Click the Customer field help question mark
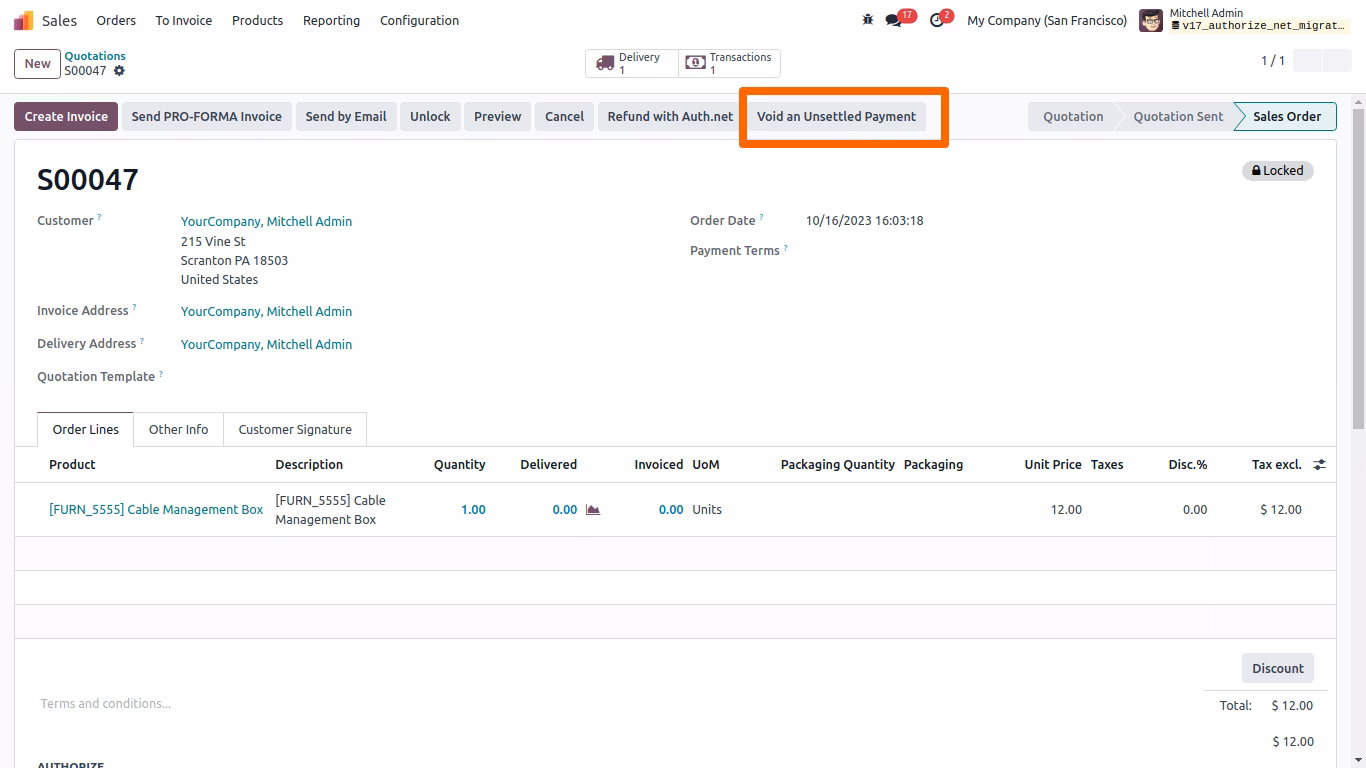This screenshot has height=768, width=1366. 99,217
